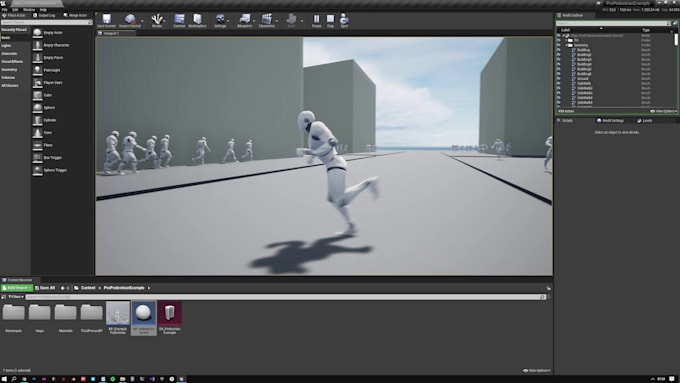The height and width of the screenshot is (383, 680).
Task: Select the Lights category
Action: 6,46
